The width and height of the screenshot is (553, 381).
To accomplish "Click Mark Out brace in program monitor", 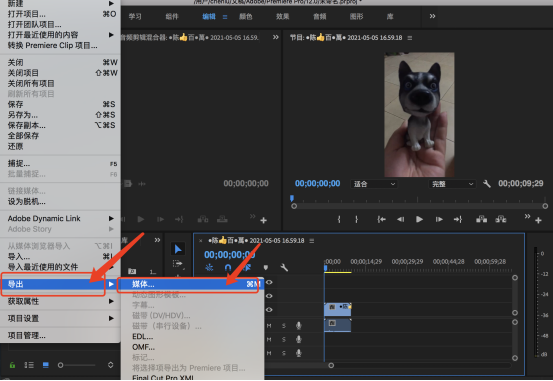I will pyautogui.click(x=357, y=219).
